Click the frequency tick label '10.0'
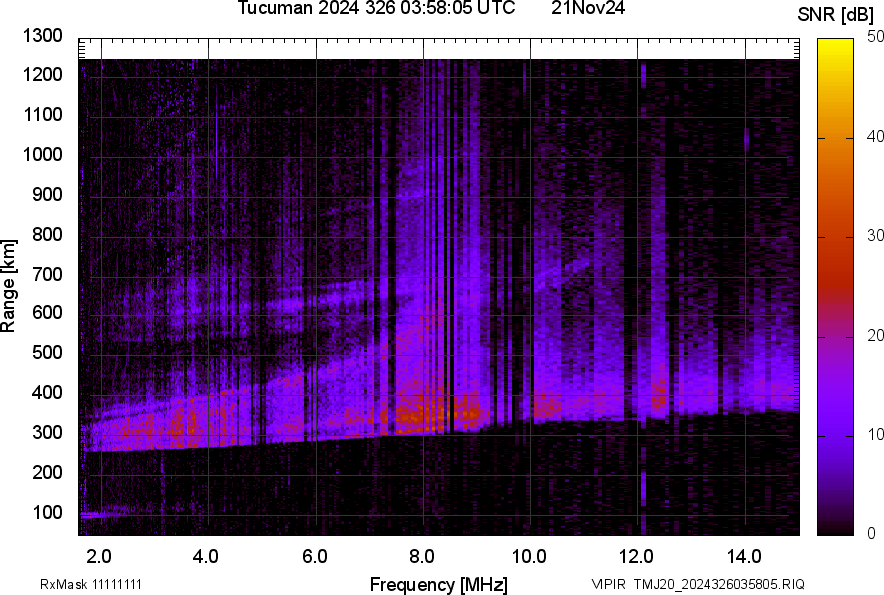 tap(529, 557)
